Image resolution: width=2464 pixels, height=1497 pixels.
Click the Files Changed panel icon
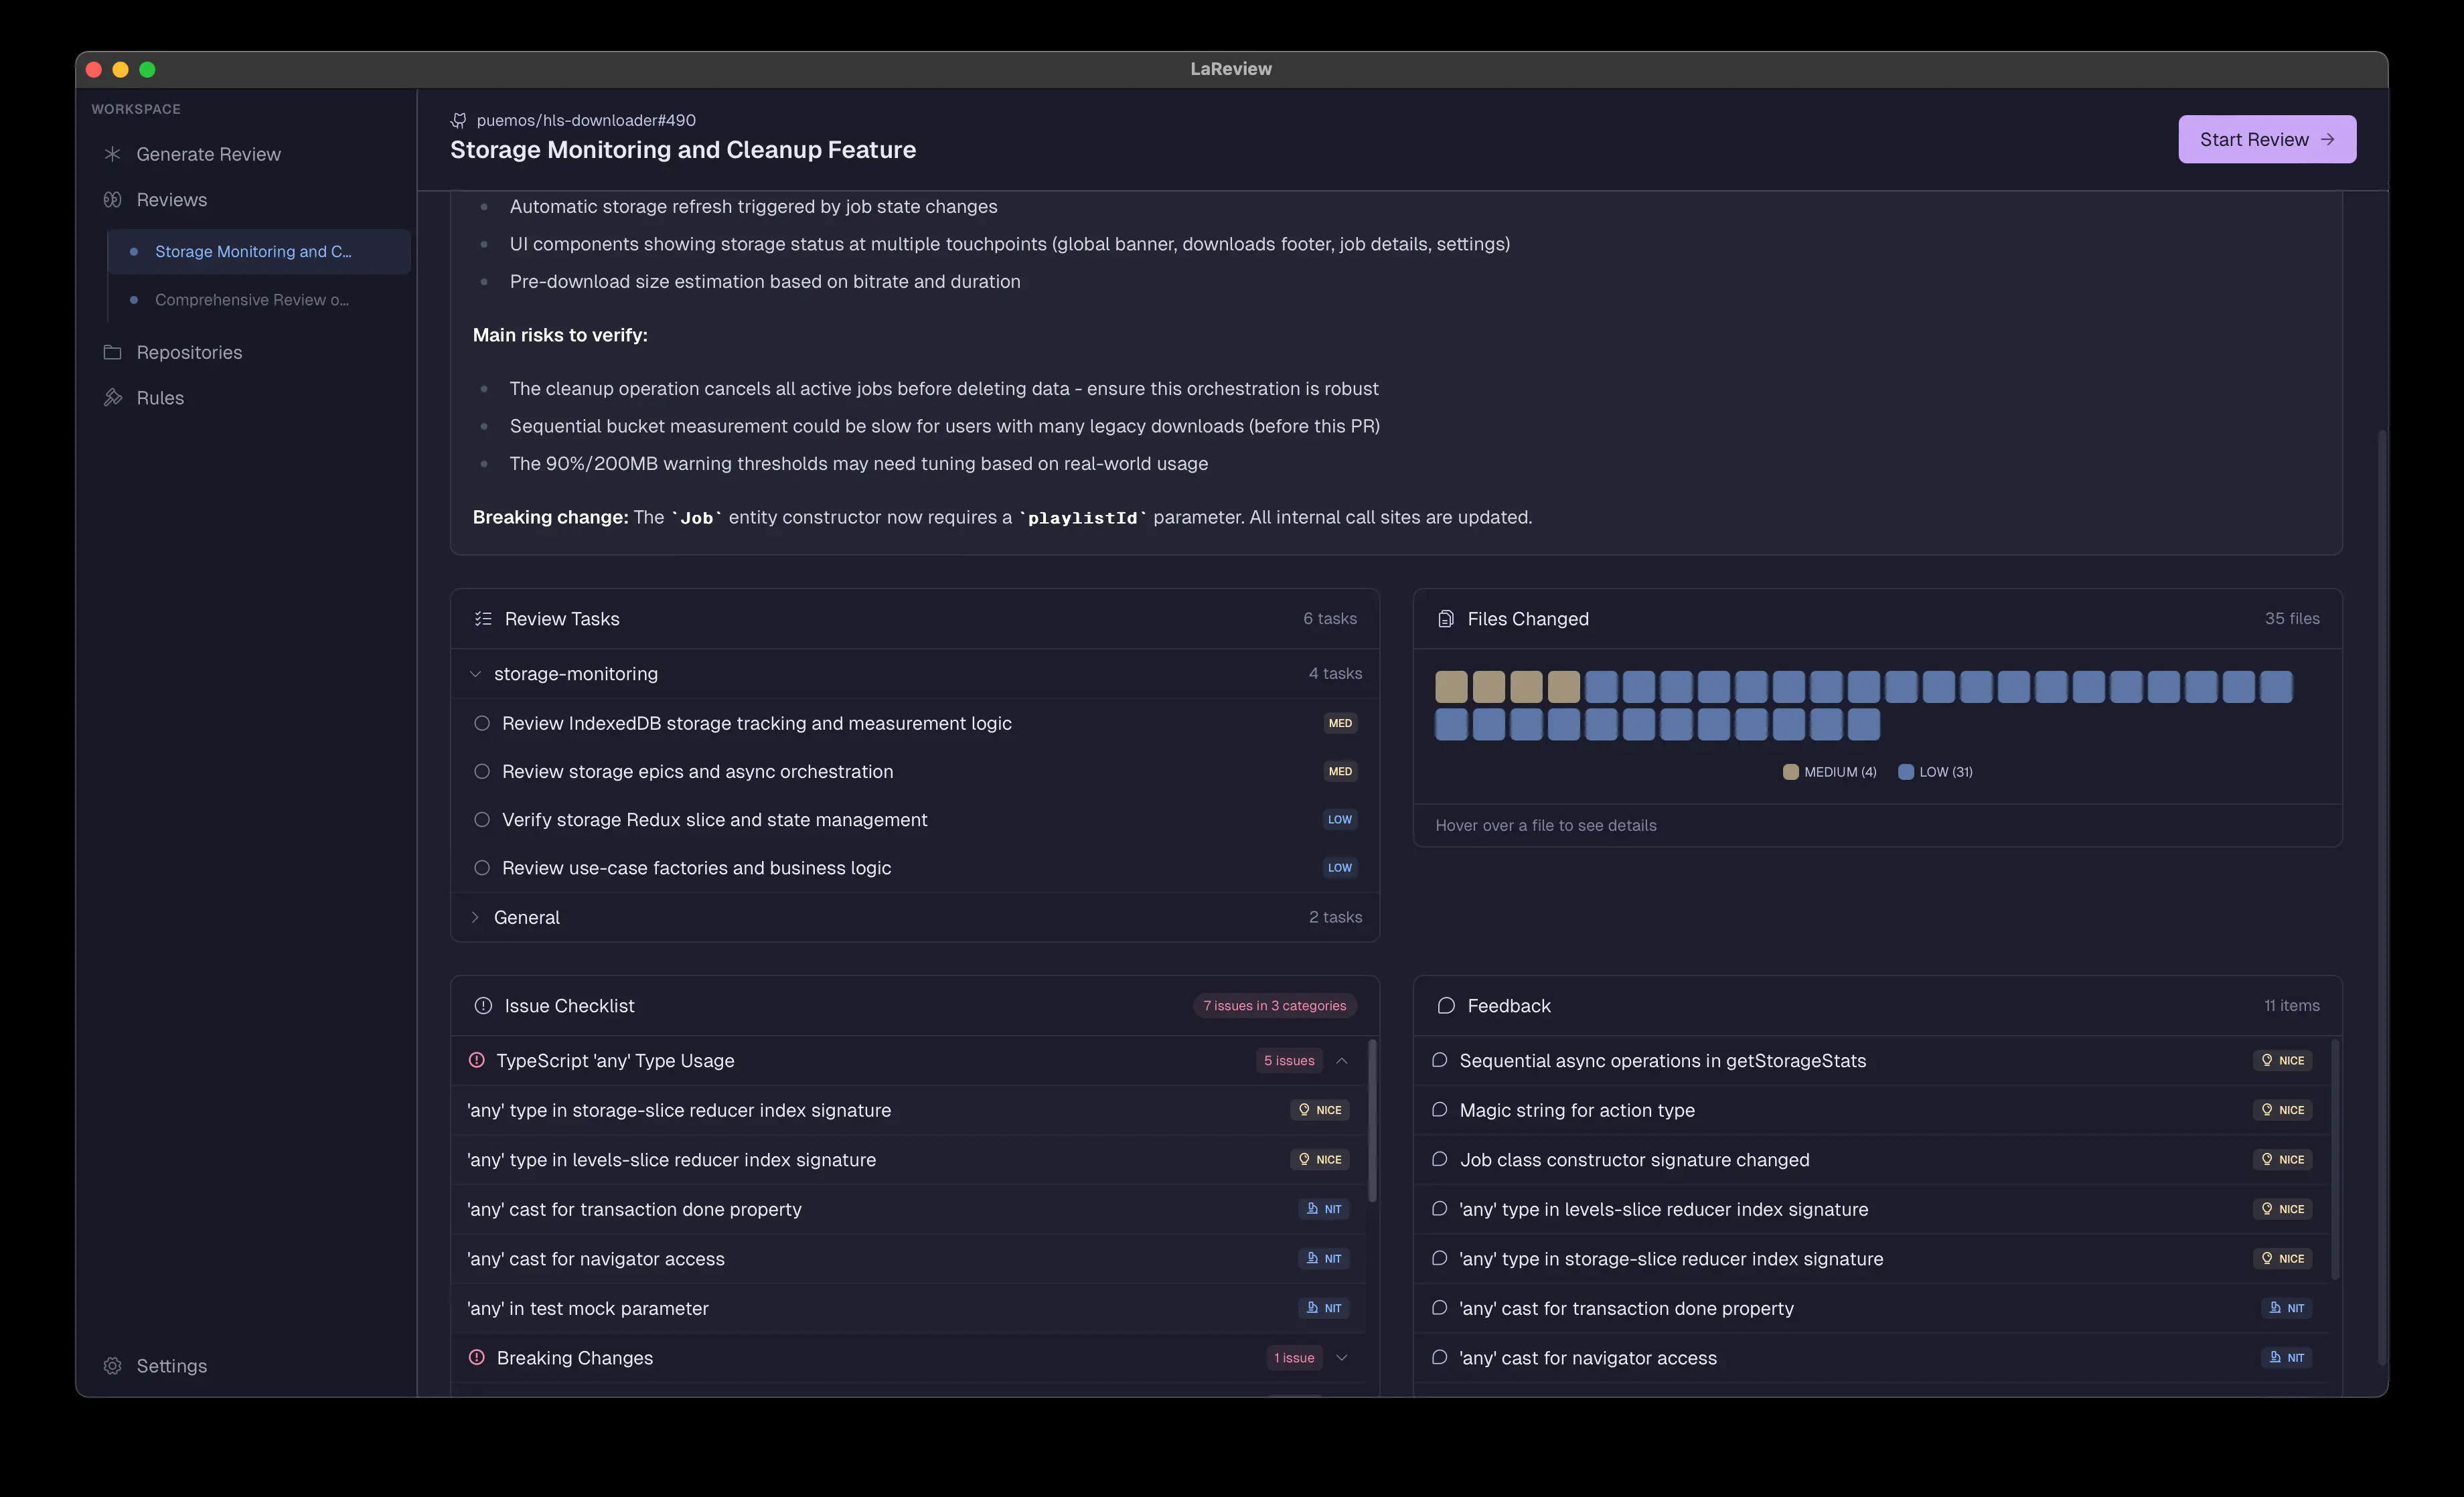(x=1445, y=619)
